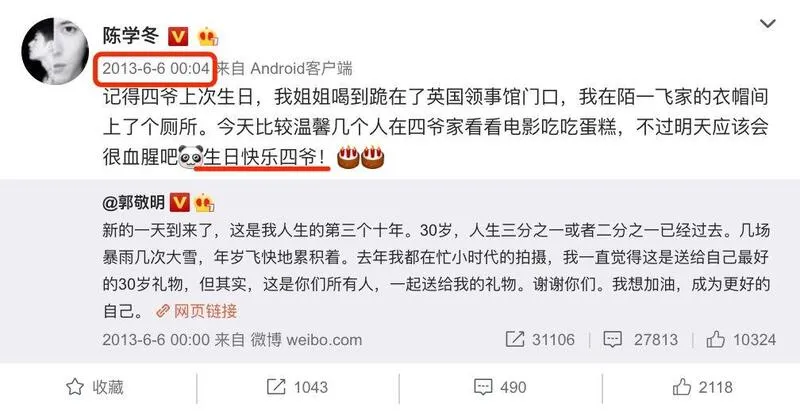Open quoted post's repost count 31106
The height and width of the screenshot is (411, 800).
coord(540,340)
